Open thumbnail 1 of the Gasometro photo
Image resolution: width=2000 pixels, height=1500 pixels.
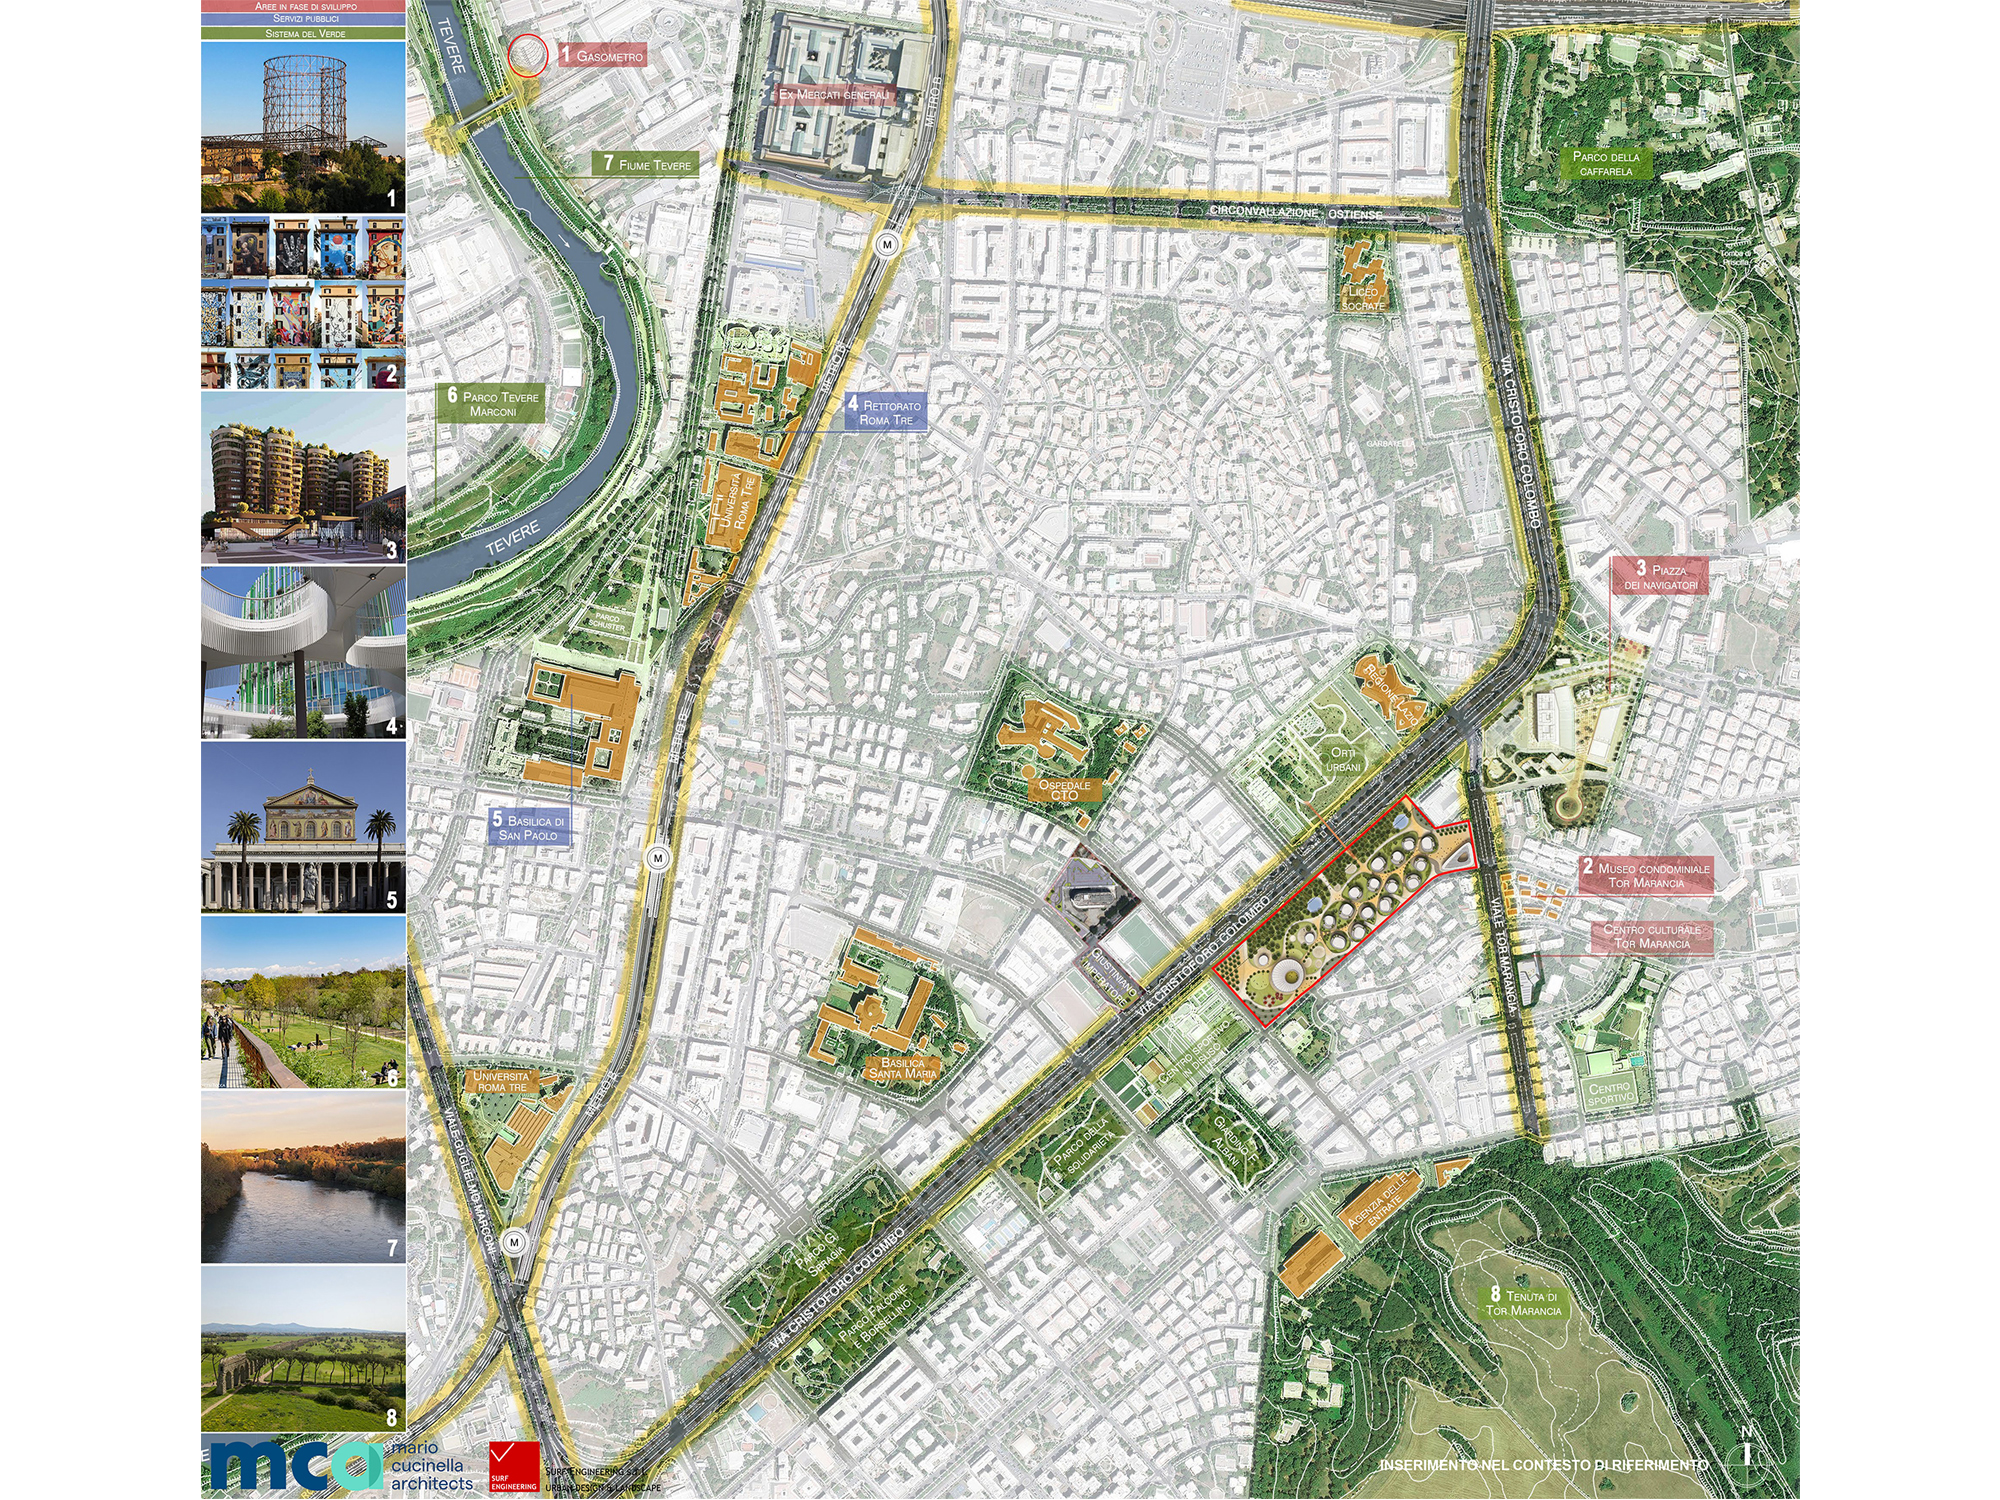click(303, 127)
